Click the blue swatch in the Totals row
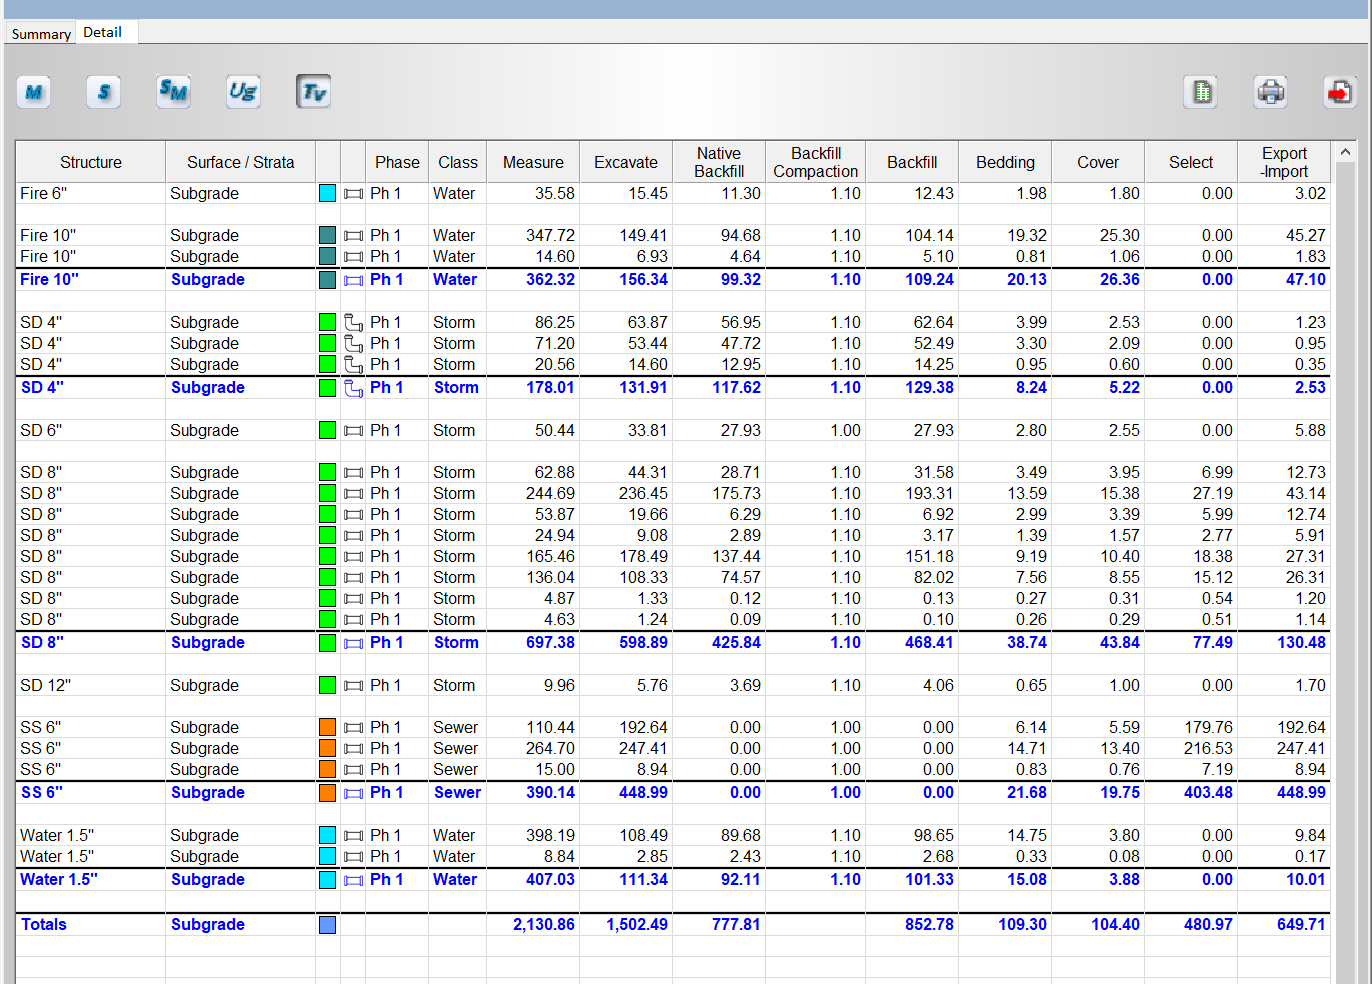Viewport: 1372px width, 984px height. point(327,925)
